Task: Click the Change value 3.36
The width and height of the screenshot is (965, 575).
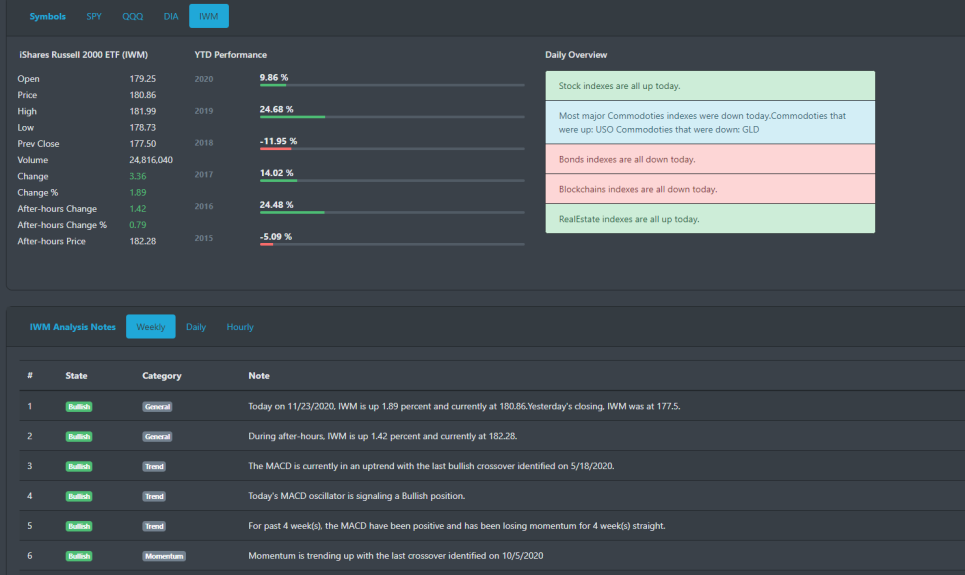Action: point(138,176)
